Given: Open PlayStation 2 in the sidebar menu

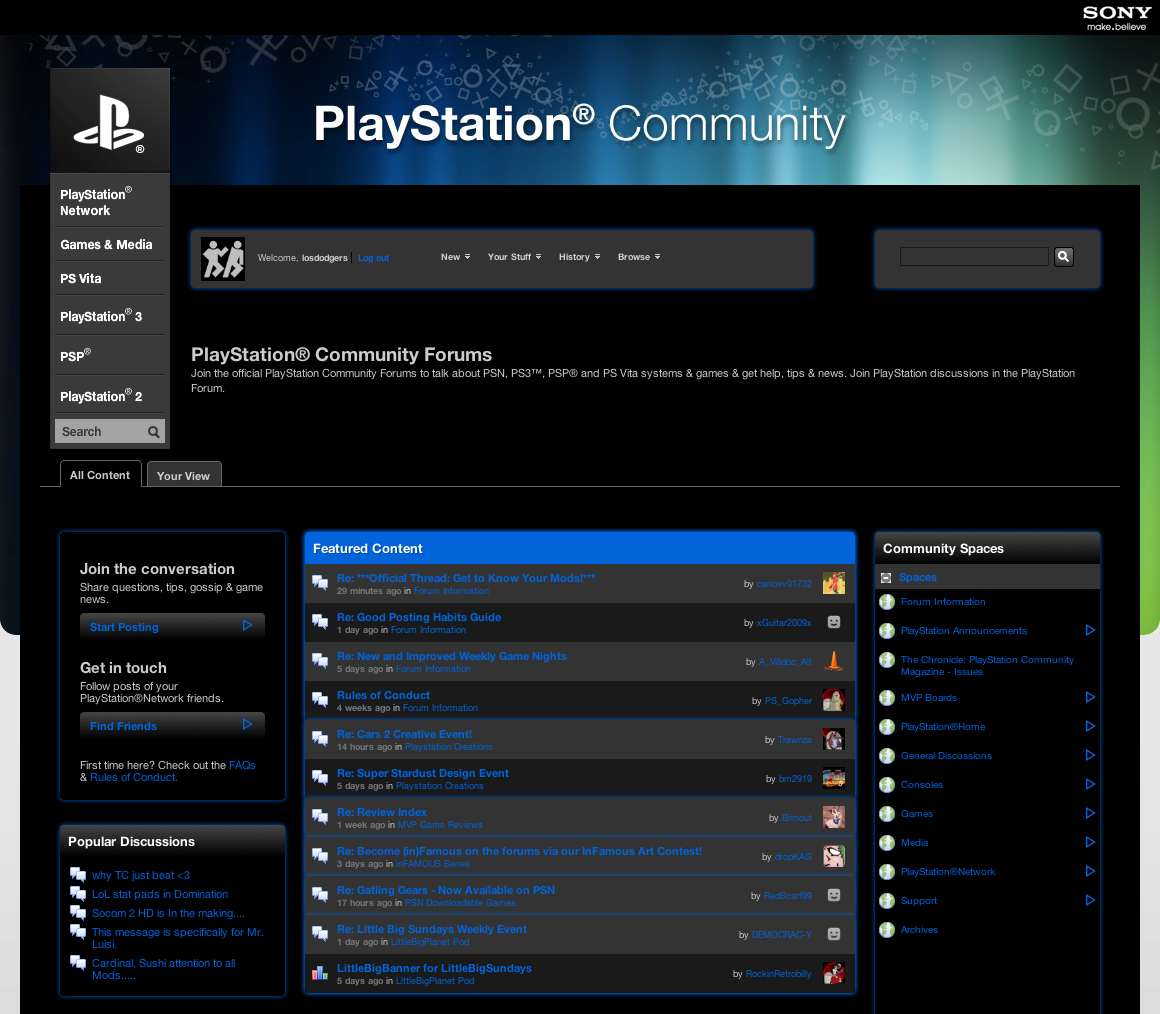Looking at the screenshot, I should pyautogui.click(x=101, y=396).
